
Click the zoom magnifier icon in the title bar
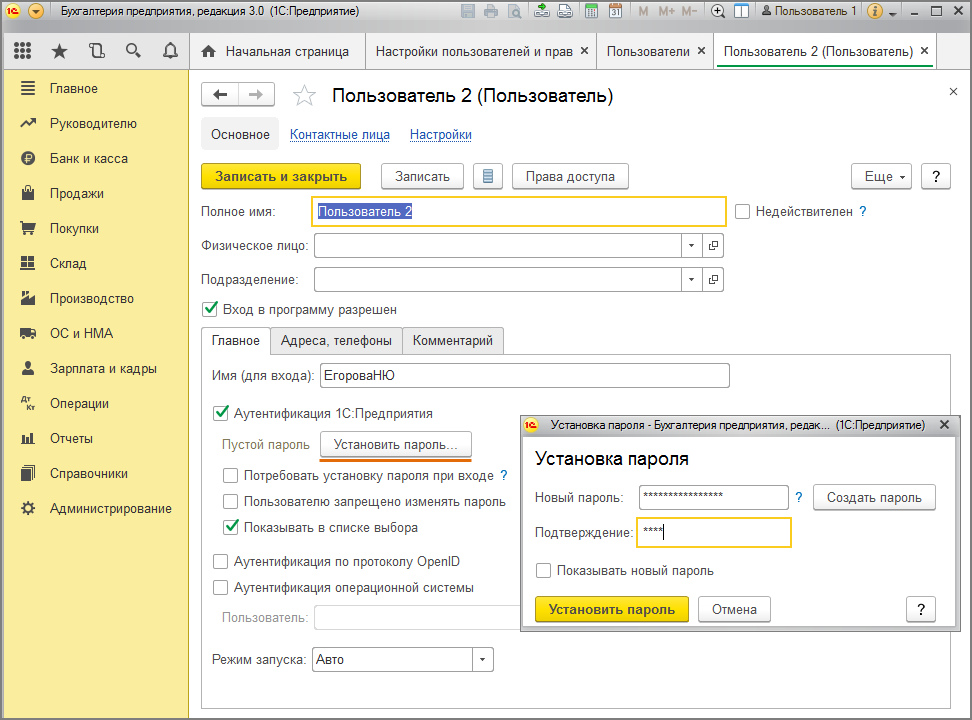(718, 11)
